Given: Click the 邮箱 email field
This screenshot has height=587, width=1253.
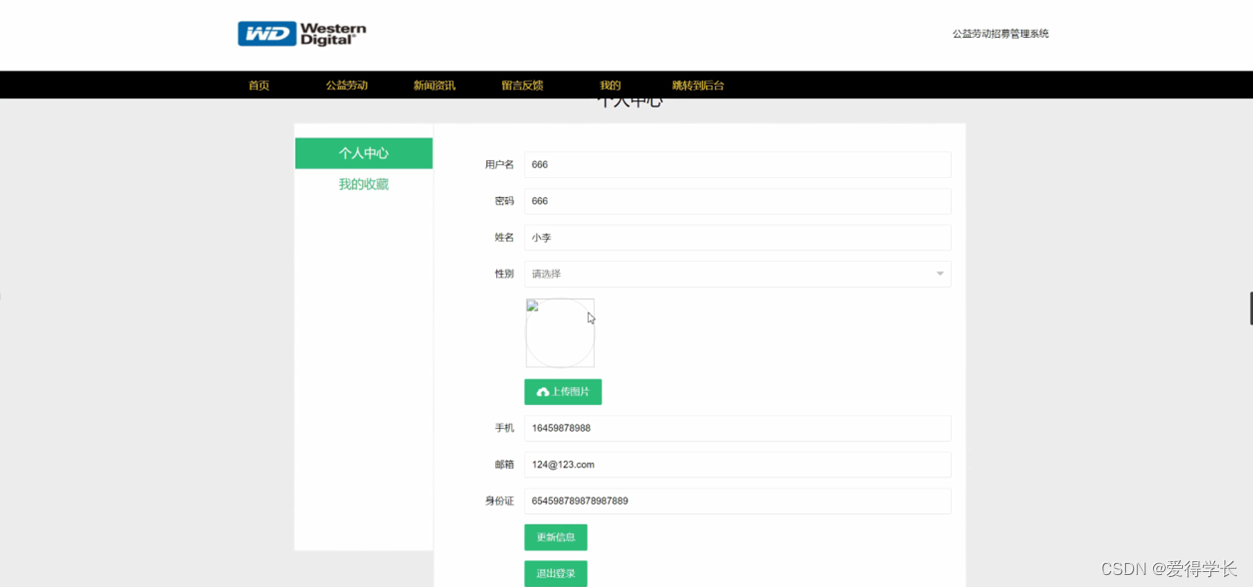Looking at the screenshot, I should click(738, 464).
